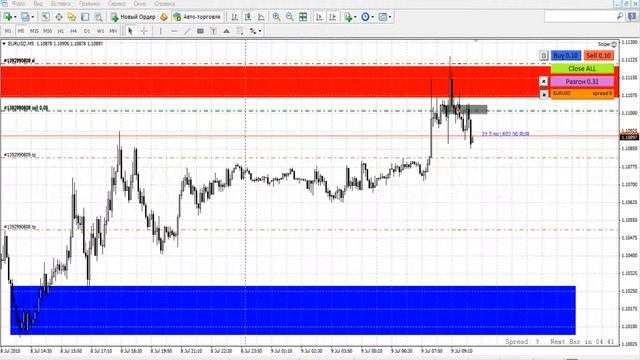Click the EURUSD,M5 chart title text
The image size is (640, 360).
tap(20, 44)
